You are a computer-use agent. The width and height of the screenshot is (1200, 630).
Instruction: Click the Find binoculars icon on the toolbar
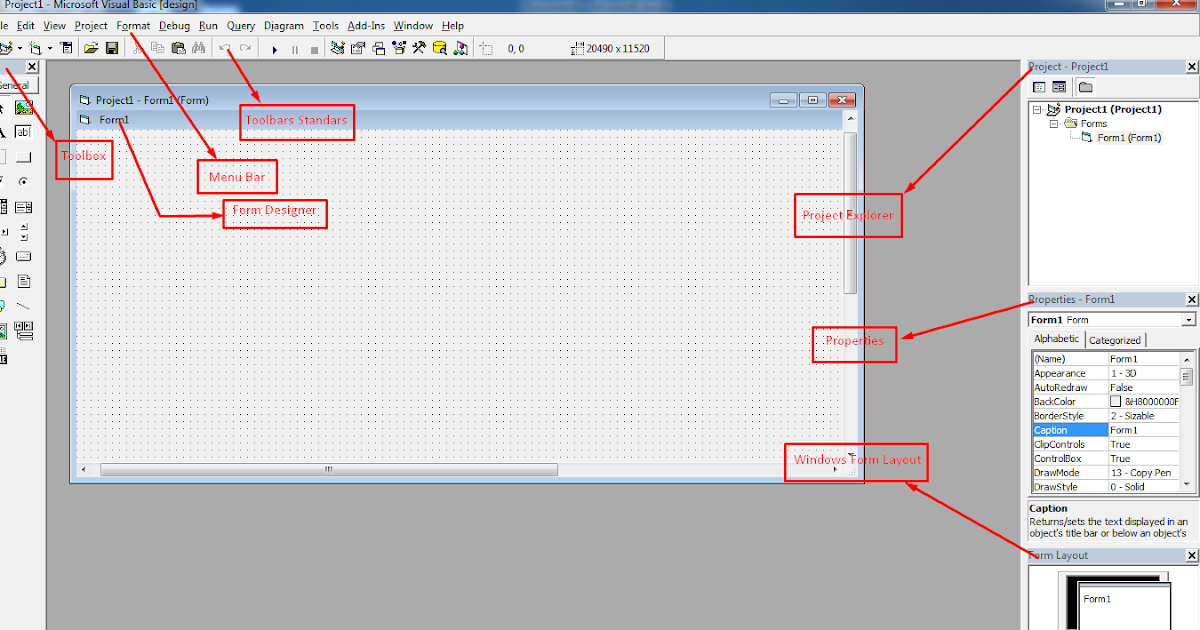(197, 47)
